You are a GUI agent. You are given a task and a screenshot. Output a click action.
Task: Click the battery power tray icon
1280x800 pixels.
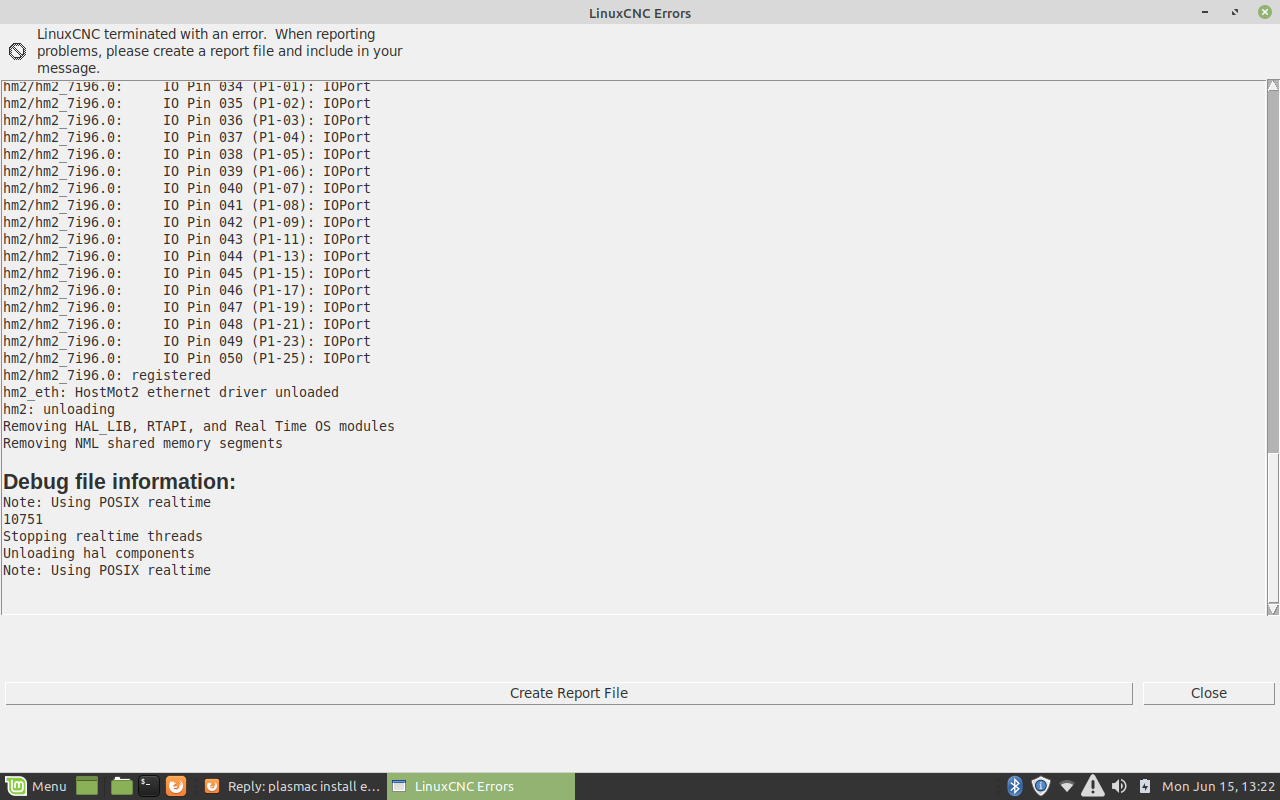(1145, 786)
